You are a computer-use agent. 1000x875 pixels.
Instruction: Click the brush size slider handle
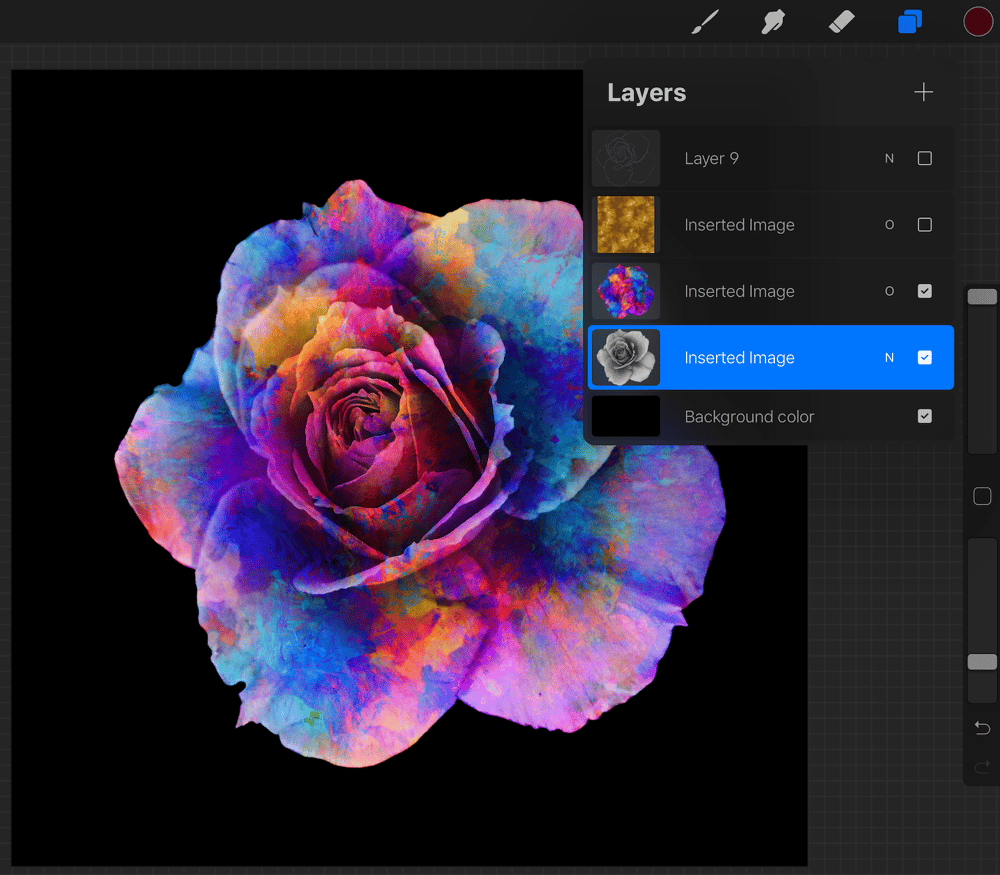[x=982, y=297]
